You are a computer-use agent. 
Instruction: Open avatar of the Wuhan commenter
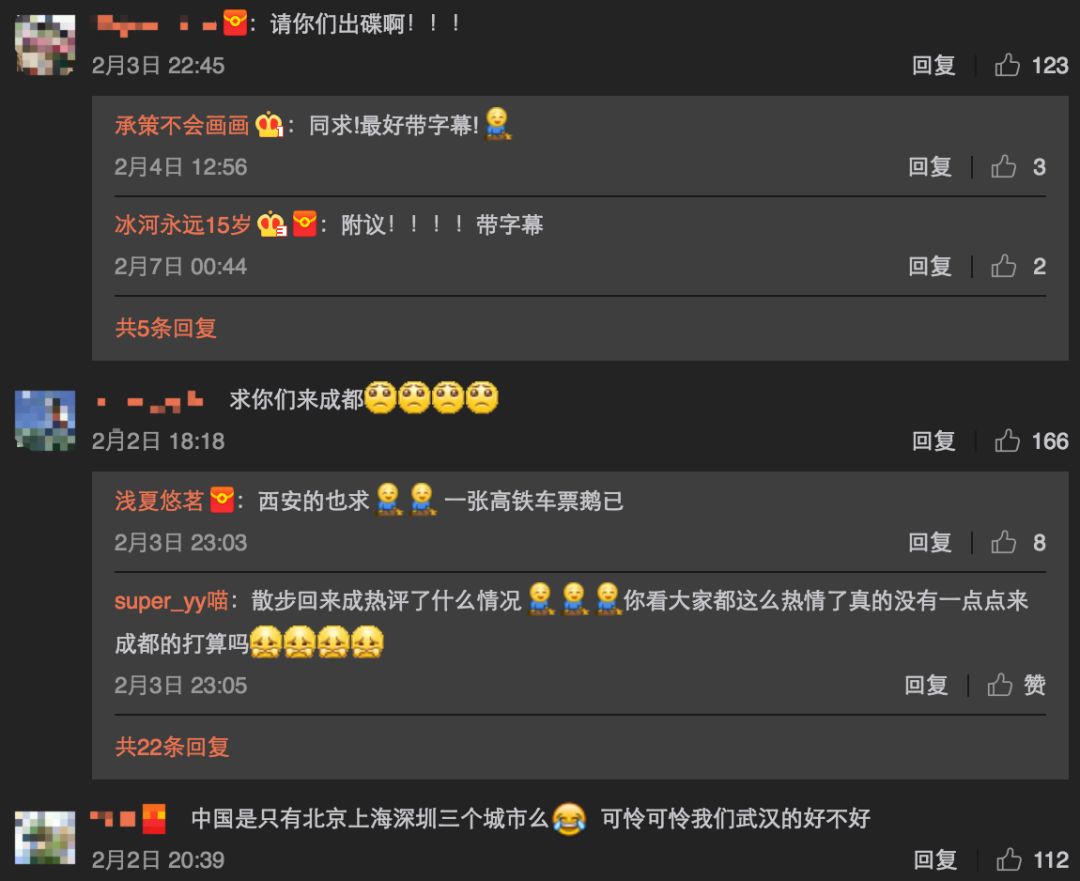[x=45, y=837]
